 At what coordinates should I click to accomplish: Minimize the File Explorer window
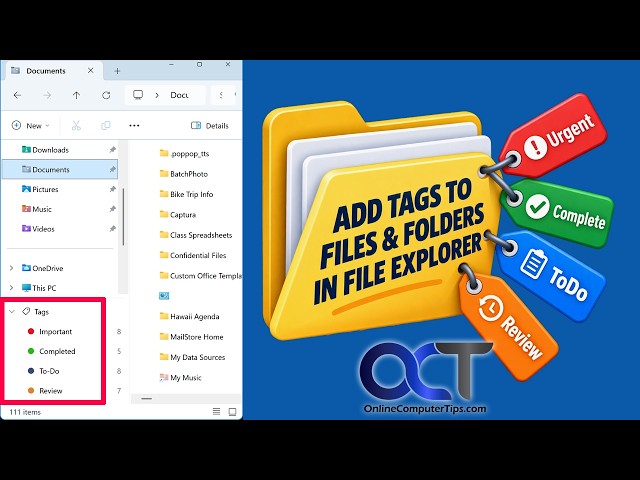[x=171, y=64]
